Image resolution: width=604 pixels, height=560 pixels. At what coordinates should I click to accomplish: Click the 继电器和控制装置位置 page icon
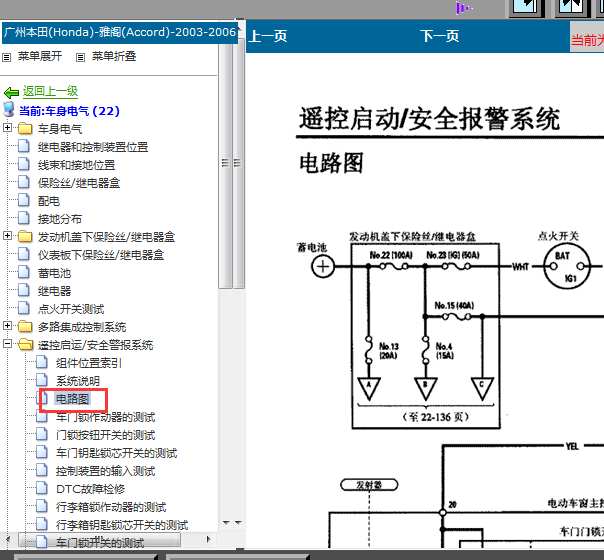tap(24, 146)
